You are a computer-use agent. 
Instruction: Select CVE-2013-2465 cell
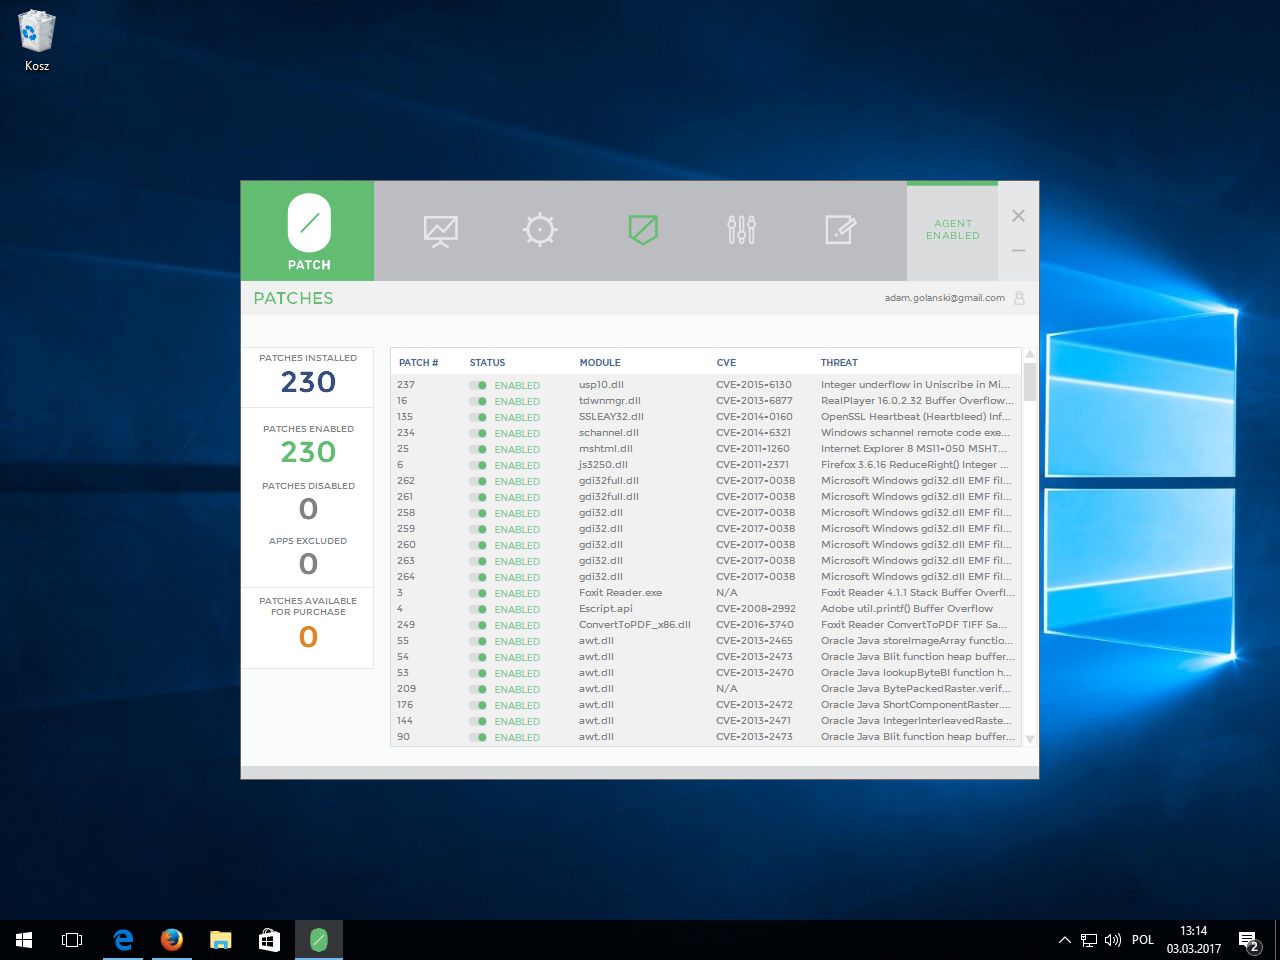coord(755,641)
